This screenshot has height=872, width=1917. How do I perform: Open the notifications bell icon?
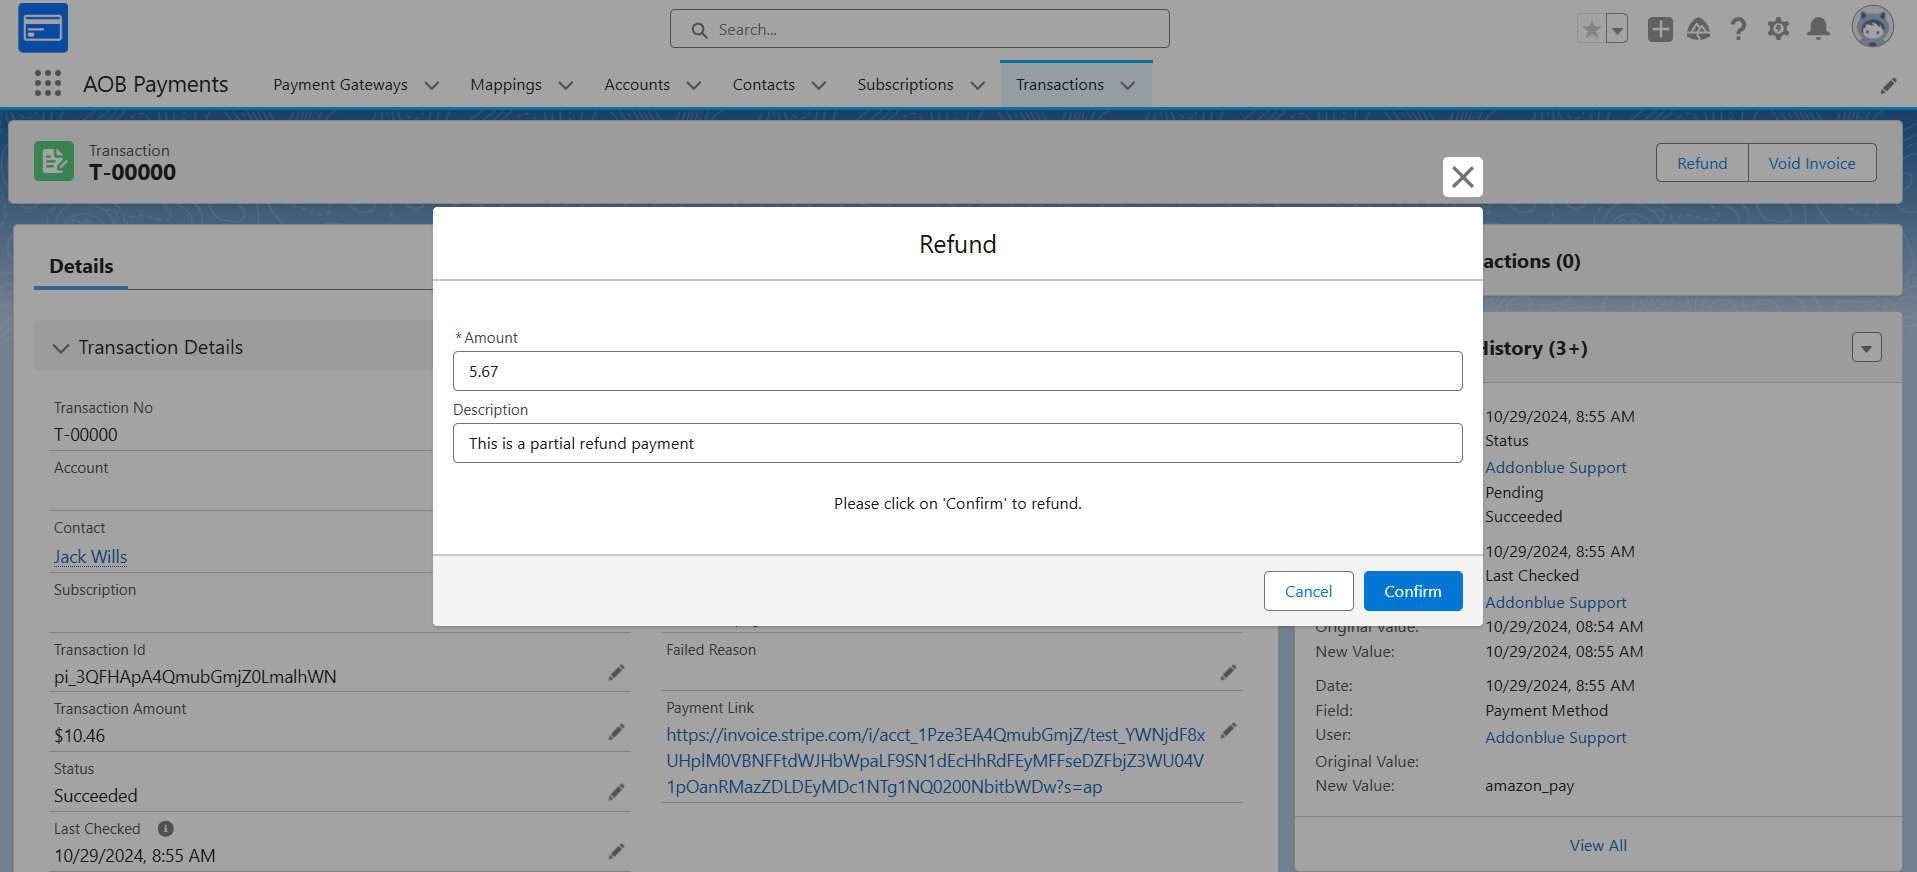(1818, 29)
